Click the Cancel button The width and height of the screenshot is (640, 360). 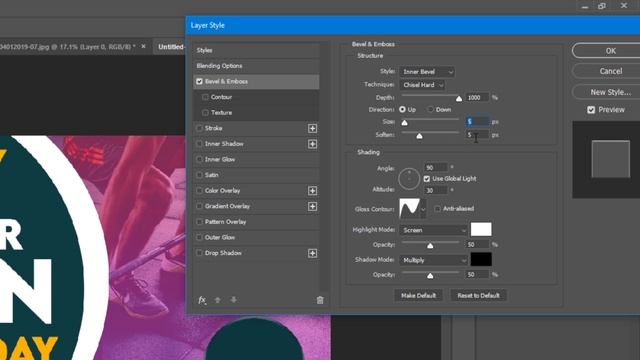coord(610,71)
